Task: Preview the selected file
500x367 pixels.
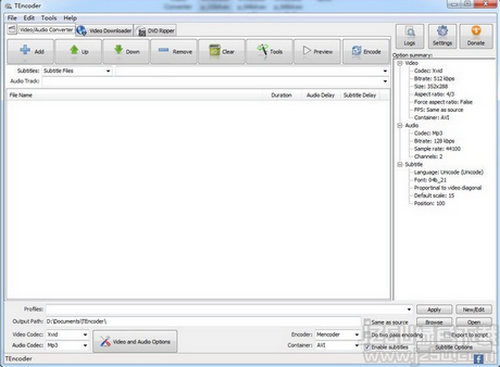Action: point(317,51)
